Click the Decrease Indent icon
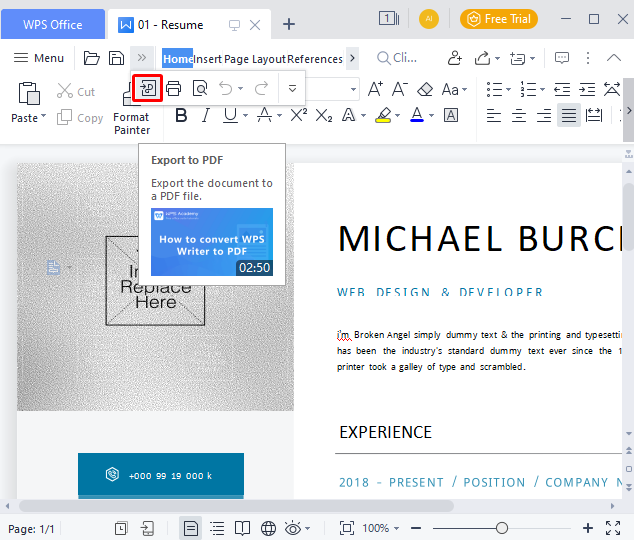The image size is (634, 540). tap(562, 89)
